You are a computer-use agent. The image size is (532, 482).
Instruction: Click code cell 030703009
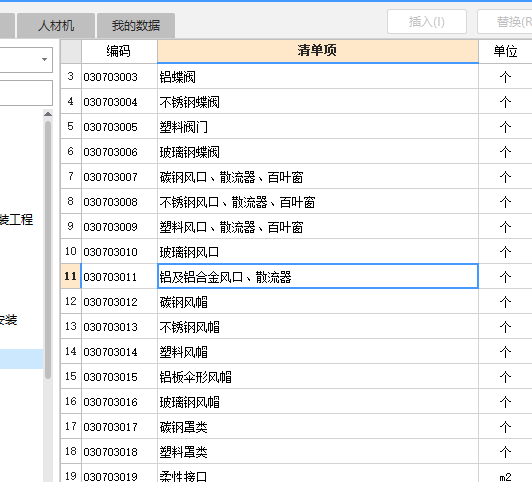[x=119, y=227]
